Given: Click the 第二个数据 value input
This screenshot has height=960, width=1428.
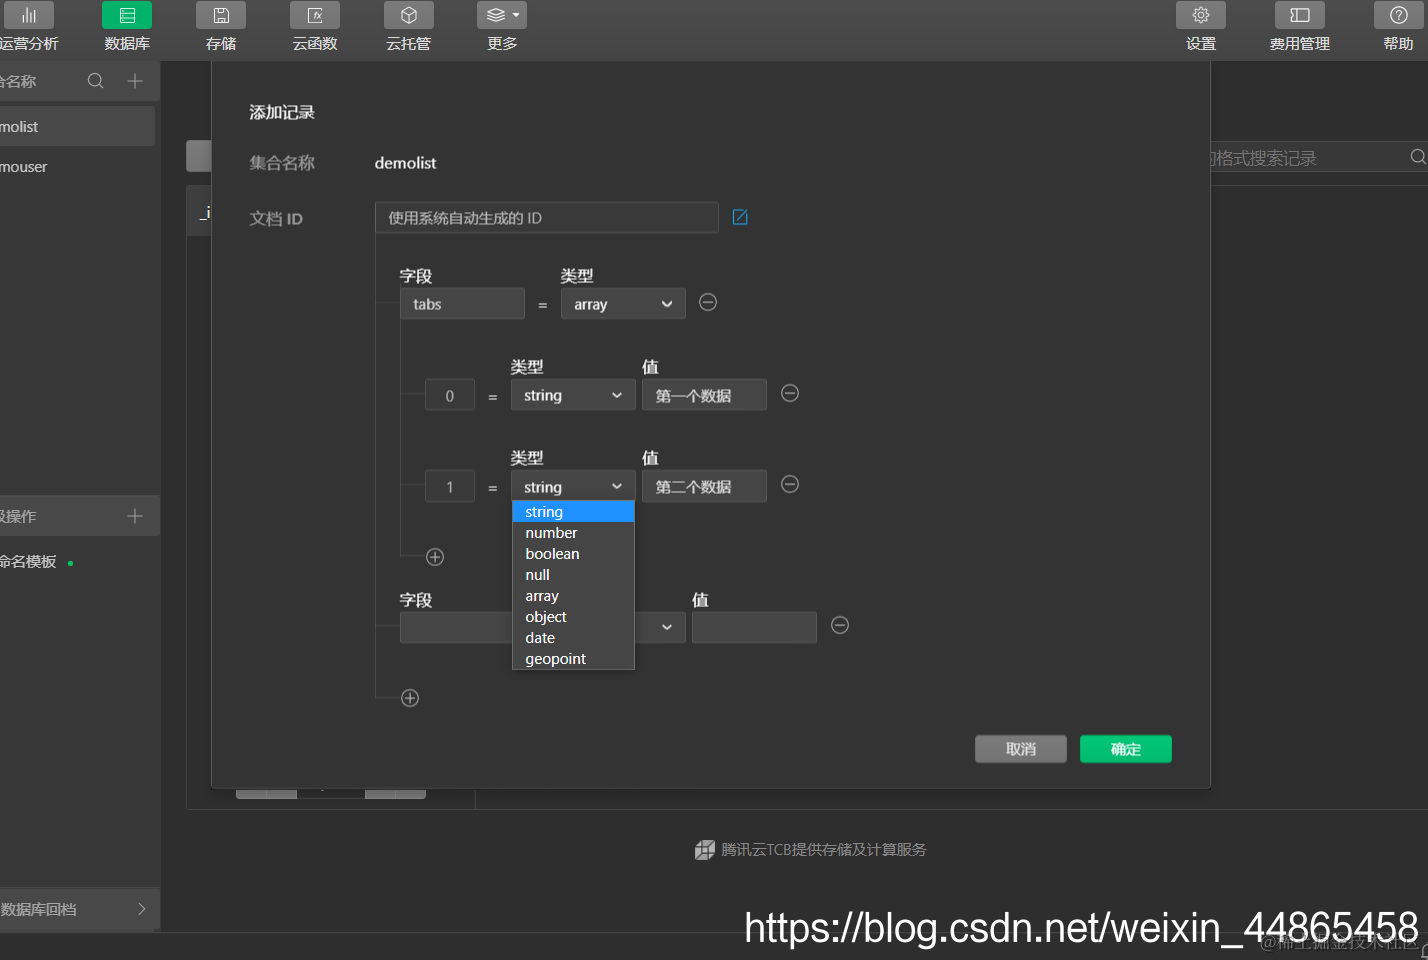Looking at the screenshot, I should (x=704, y=486).
